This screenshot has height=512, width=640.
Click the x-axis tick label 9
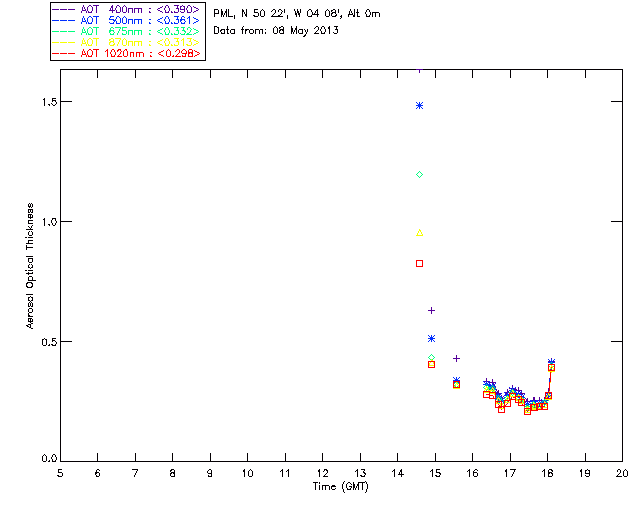210,474
